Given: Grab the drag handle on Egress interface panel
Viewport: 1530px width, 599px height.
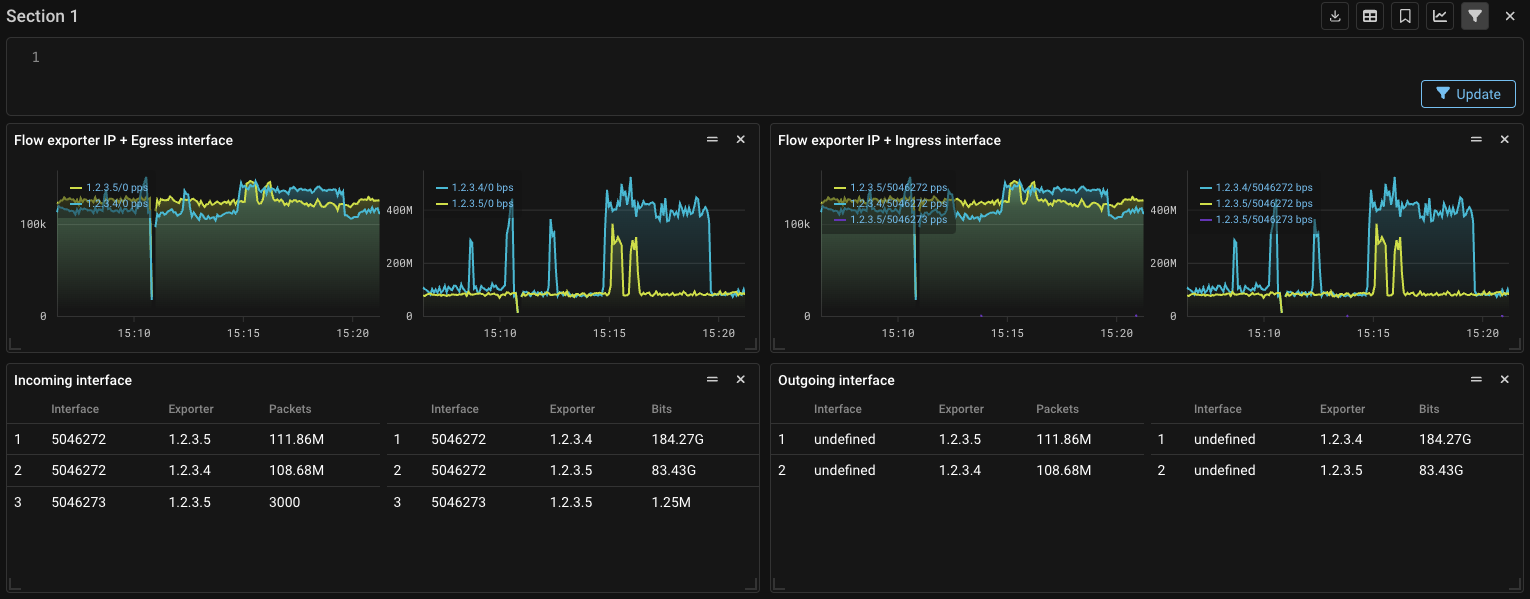Looking at the screenshot, I should (712, 140).
